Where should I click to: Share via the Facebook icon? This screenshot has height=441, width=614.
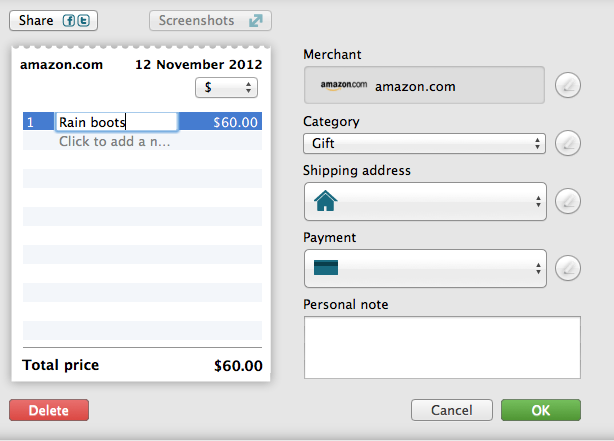(69, 20)
